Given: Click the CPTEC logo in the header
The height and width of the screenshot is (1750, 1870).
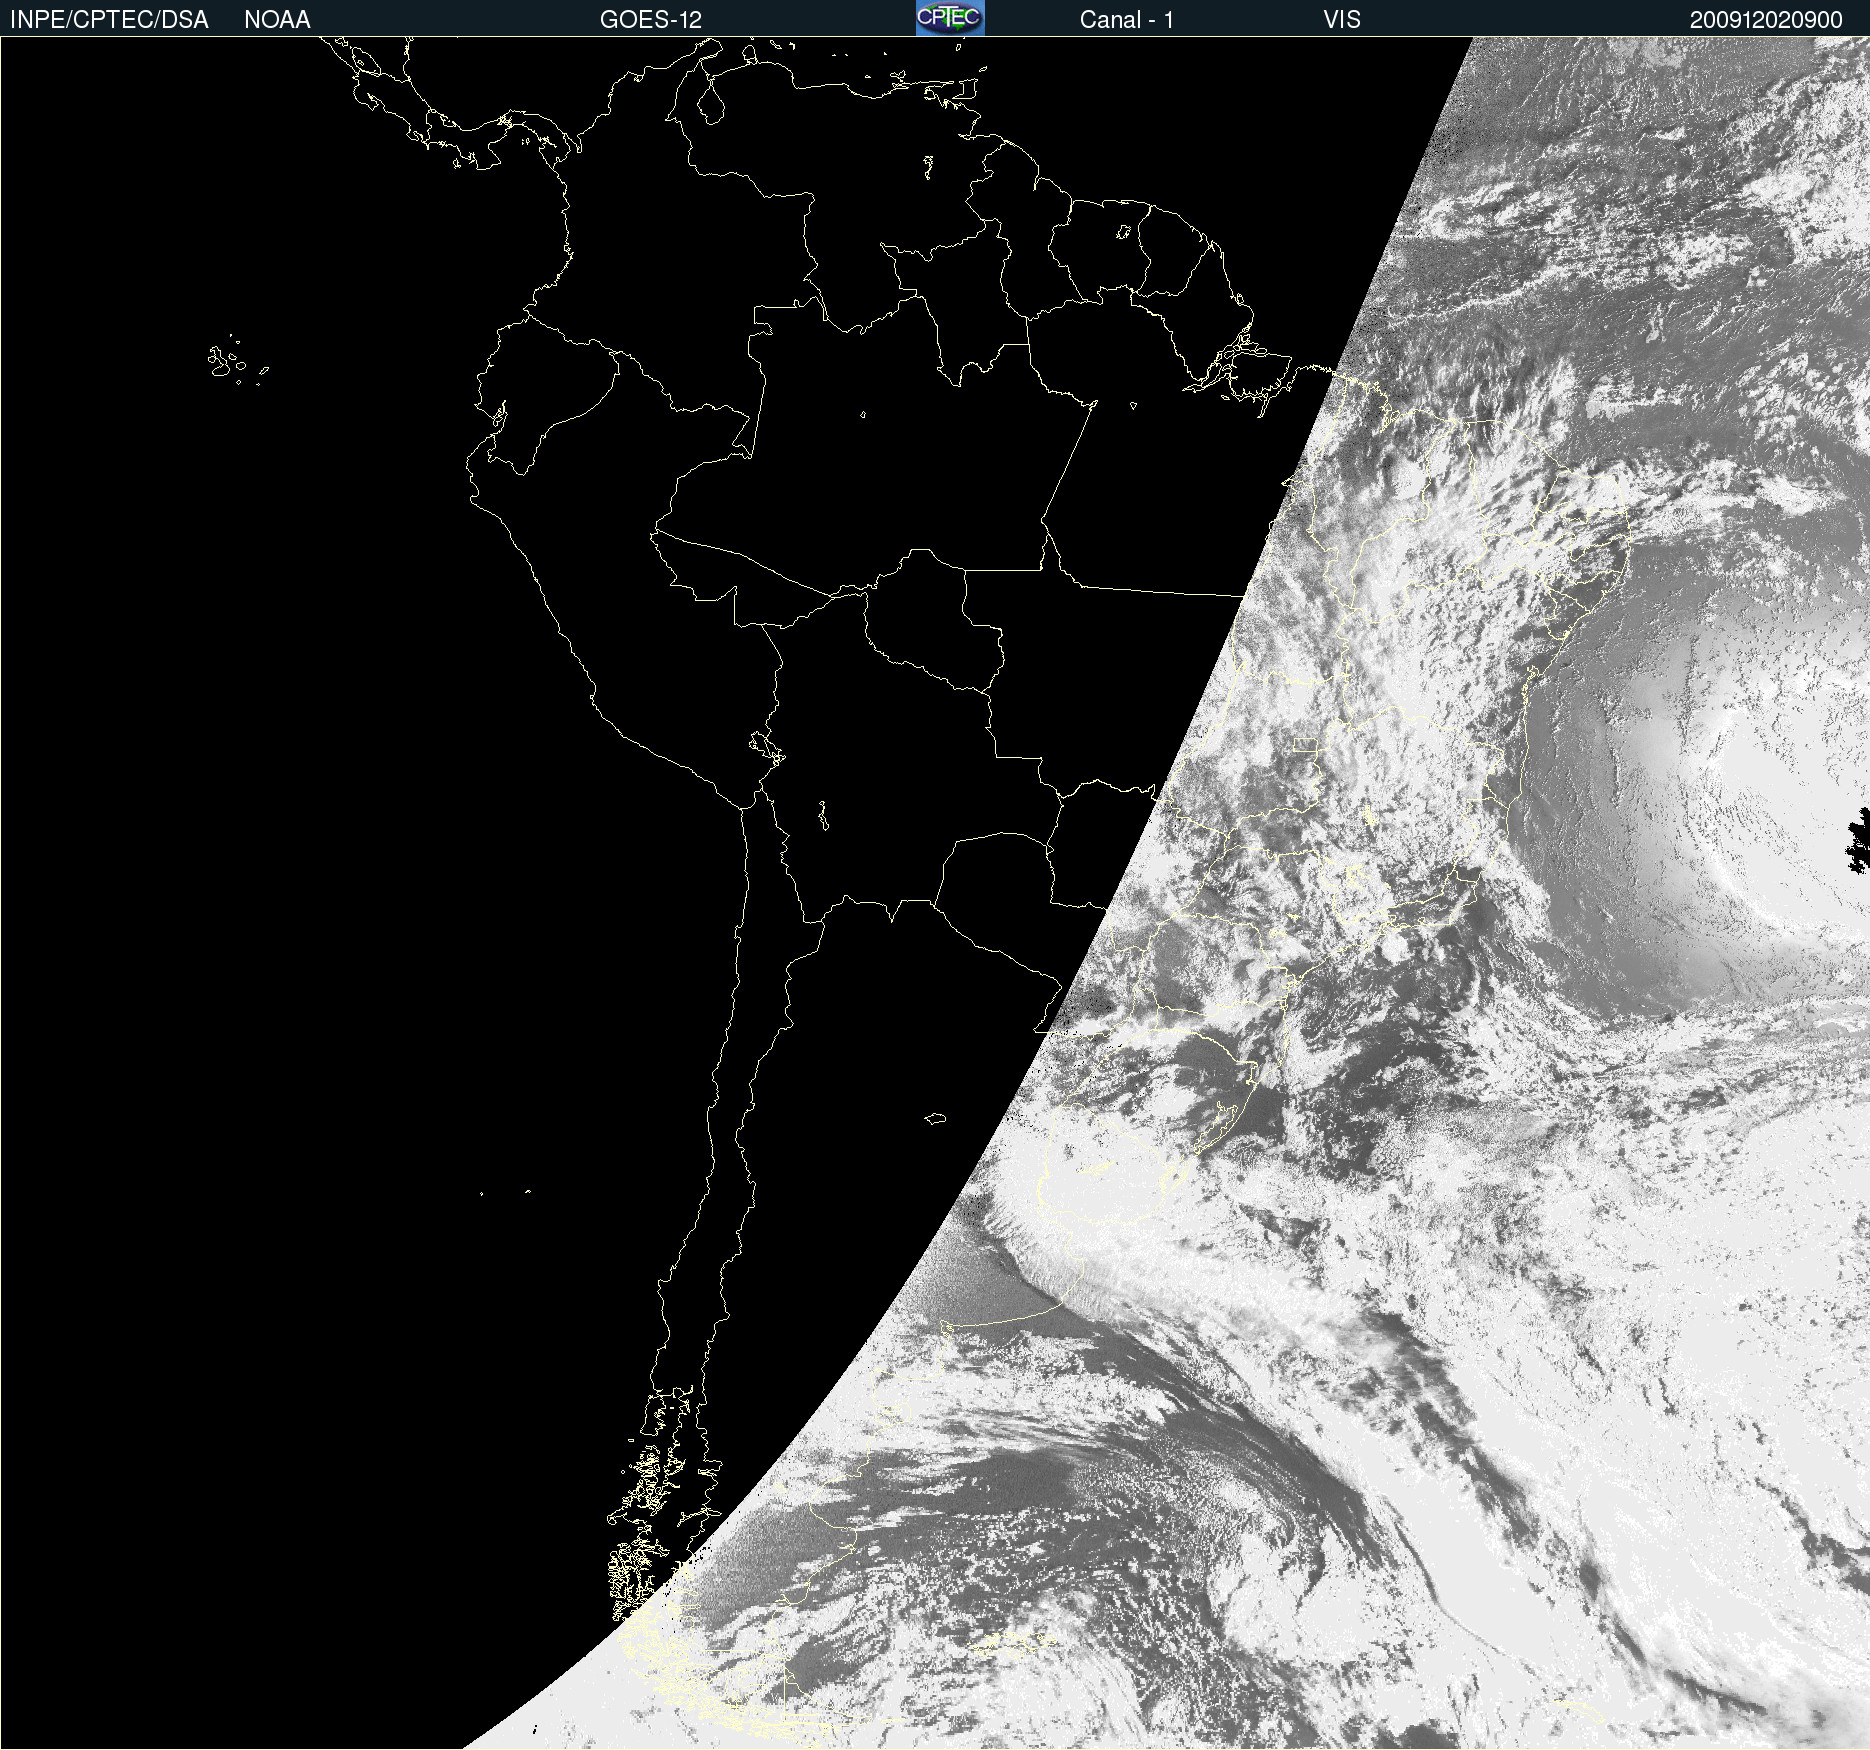Looking at the screenshot, I should coord(950,18).
